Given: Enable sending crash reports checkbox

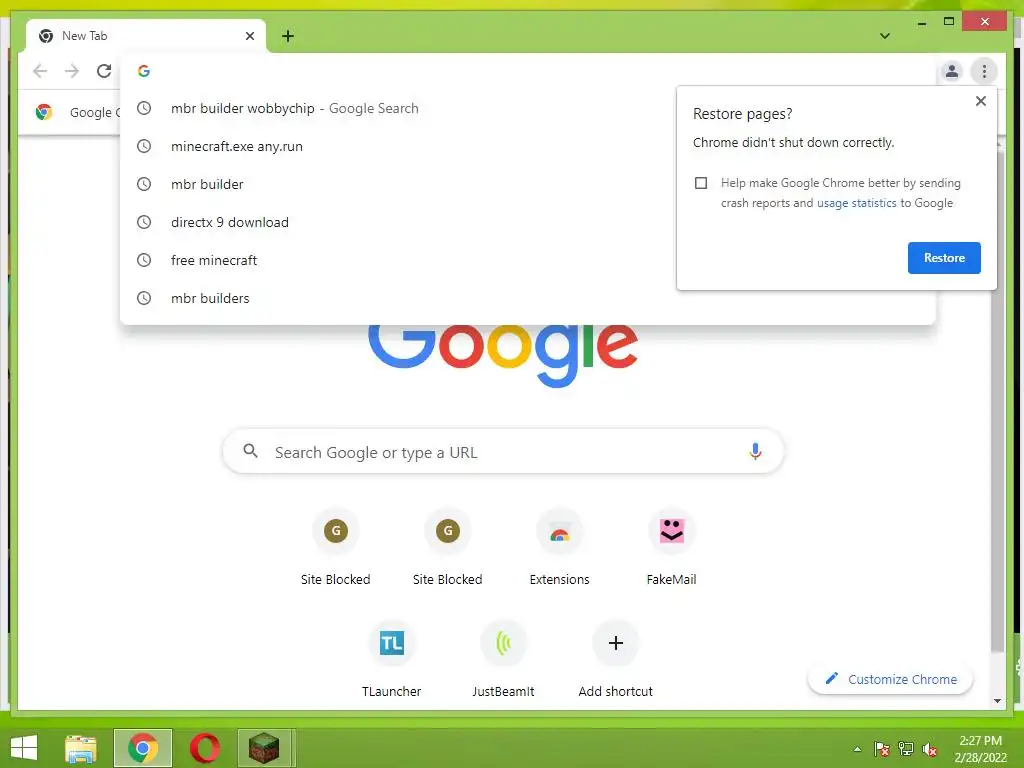Looking at the screenshot, I should pyautogui.click(x=701, y=183).
